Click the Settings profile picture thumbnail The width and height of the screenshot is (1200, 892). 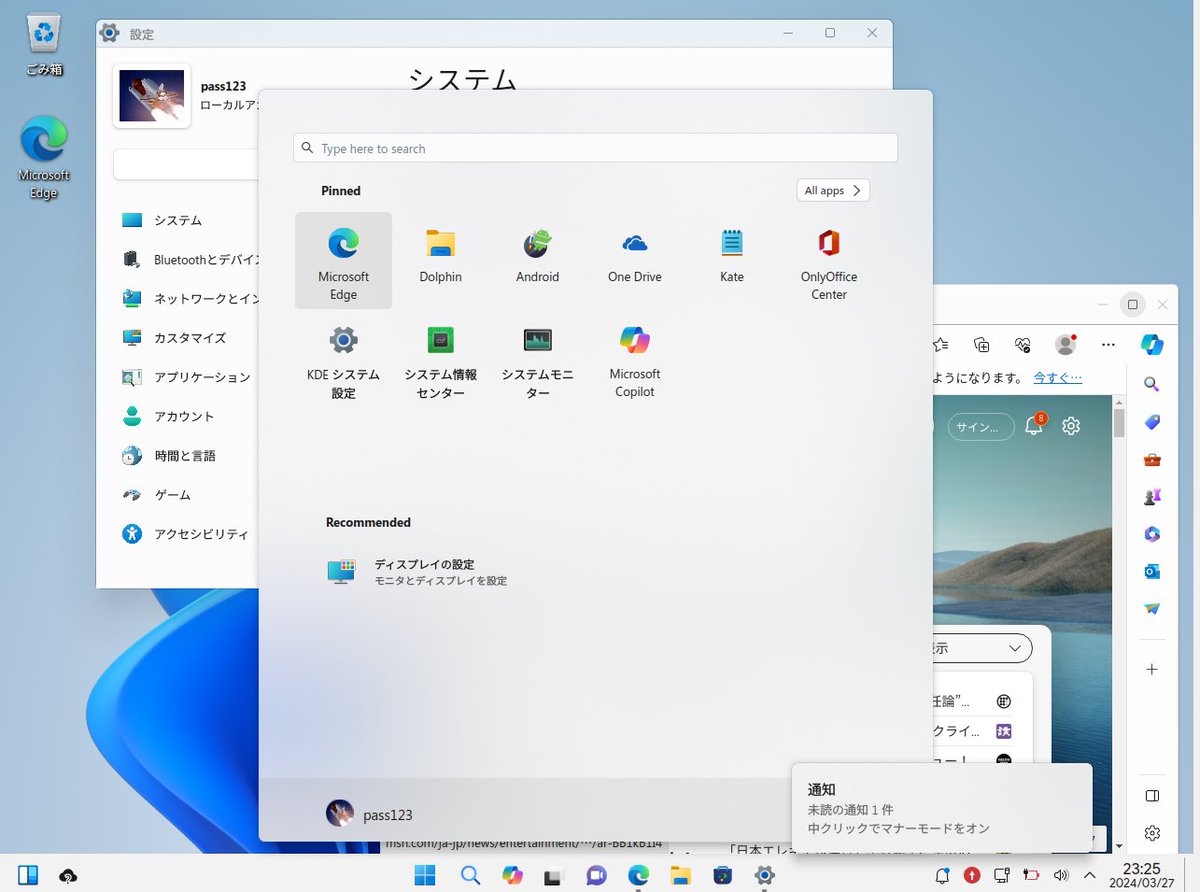pyautogui.click(x=152, y=95)
